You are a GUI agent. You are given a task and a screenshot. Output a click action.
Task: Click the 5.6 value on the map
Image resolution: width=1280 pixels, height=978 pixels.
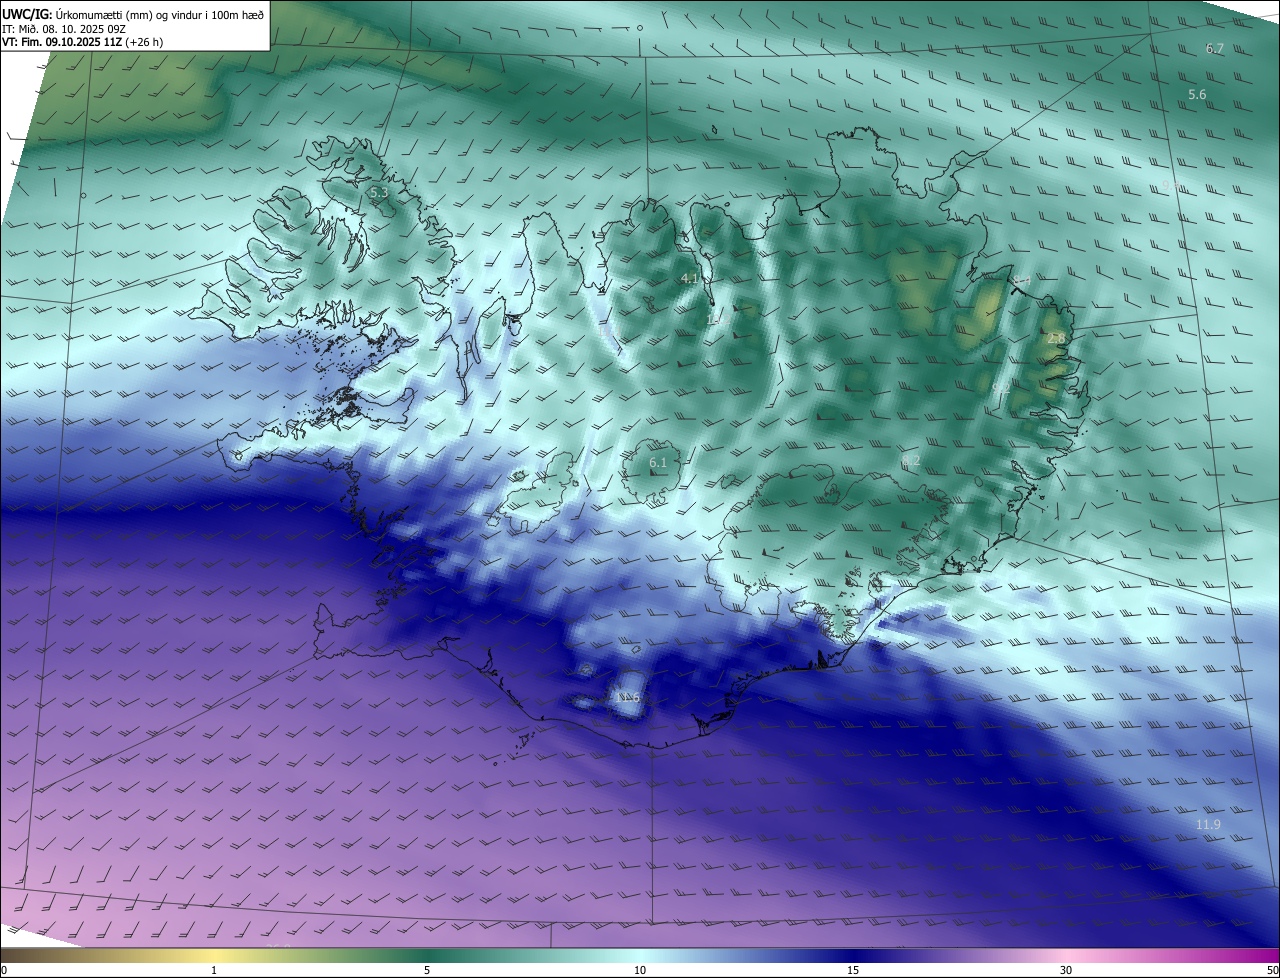point(1197,94)
